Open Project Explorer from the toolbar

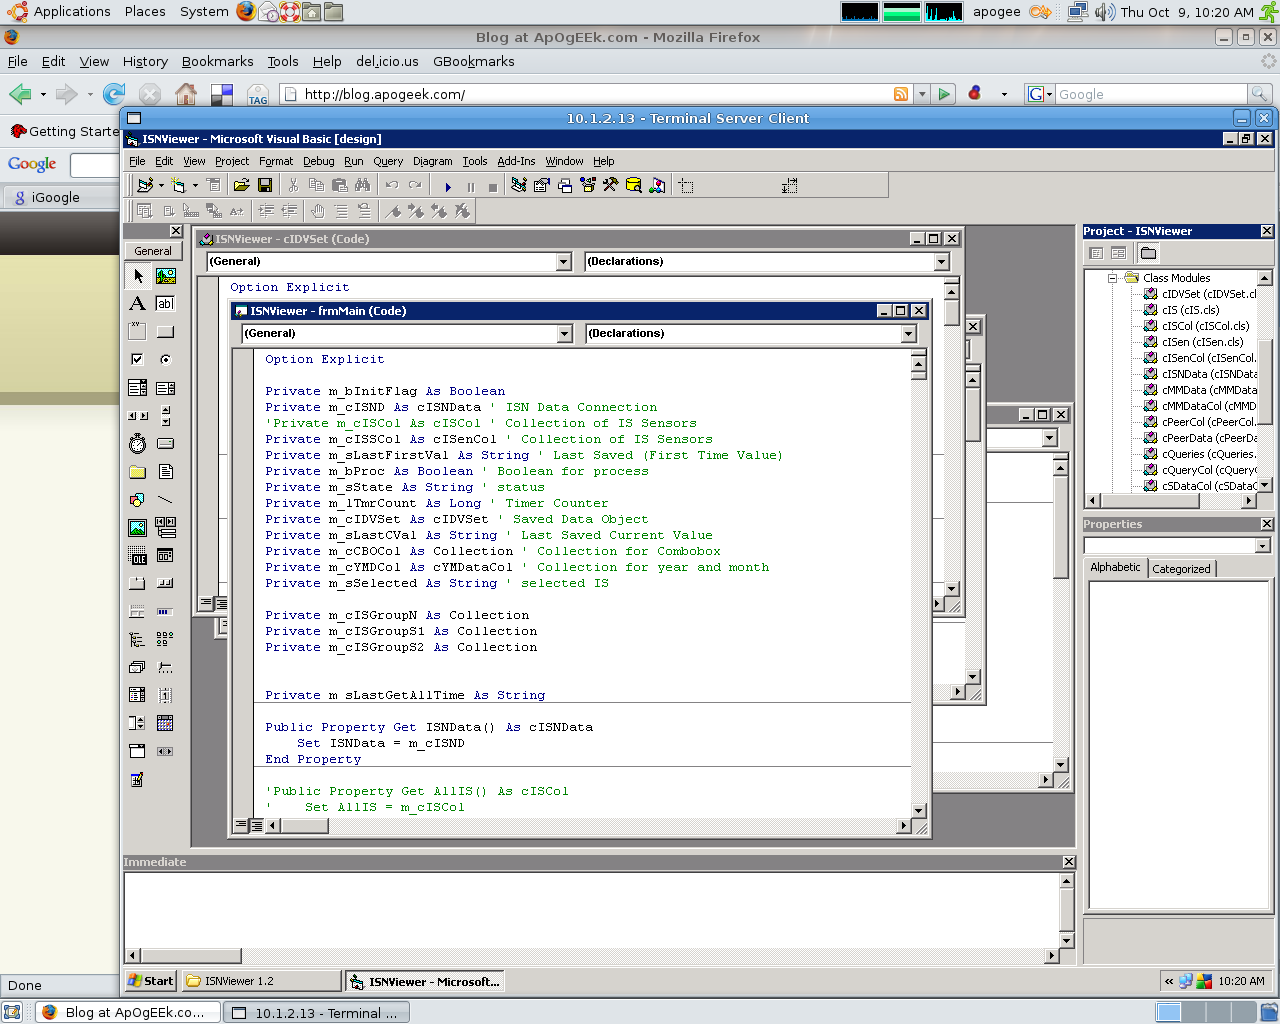pos(518,185)
